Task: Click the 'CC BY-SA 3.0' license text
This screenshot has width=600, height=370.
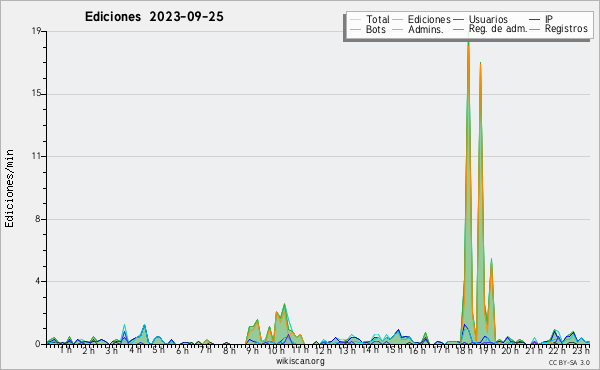Action: pos(569,362)
